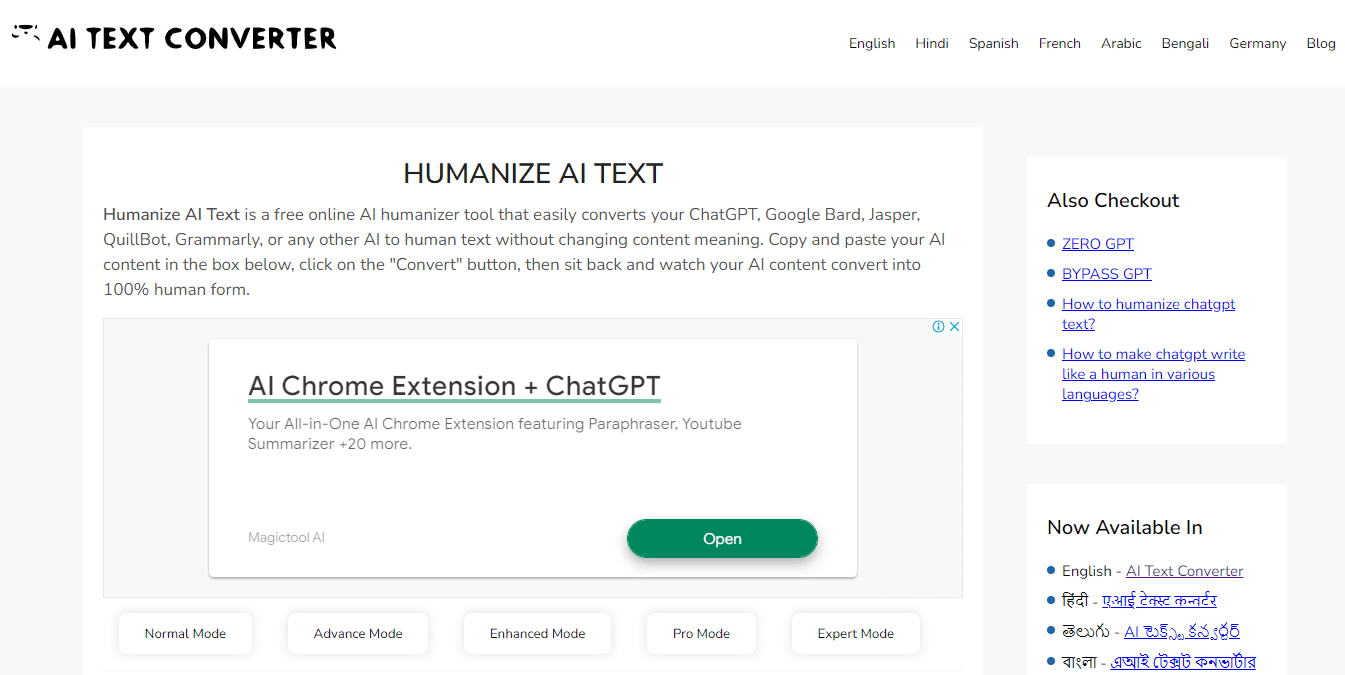This screenshot has height=675, width=1345.
Task: Open the ZERO GPT link
Action: coord(1098,243)
